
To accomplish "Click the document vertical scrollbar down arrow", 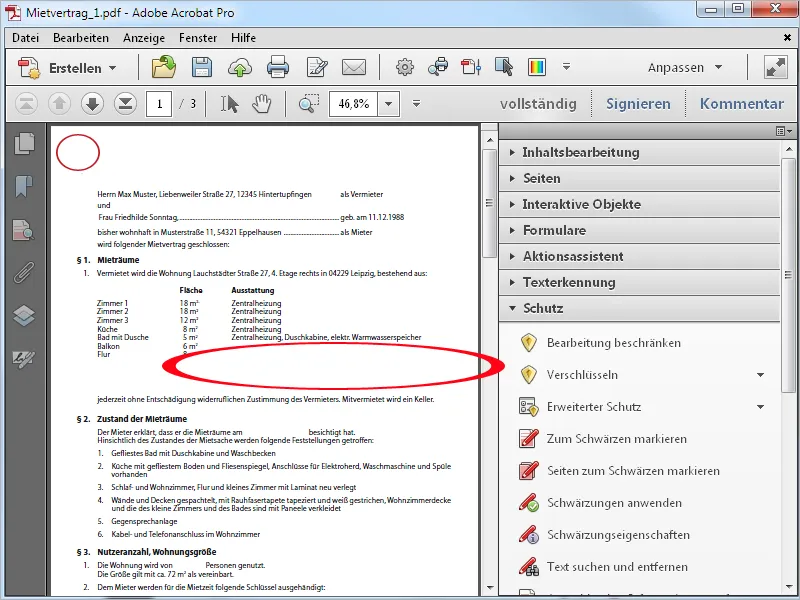I will point(490,588).
